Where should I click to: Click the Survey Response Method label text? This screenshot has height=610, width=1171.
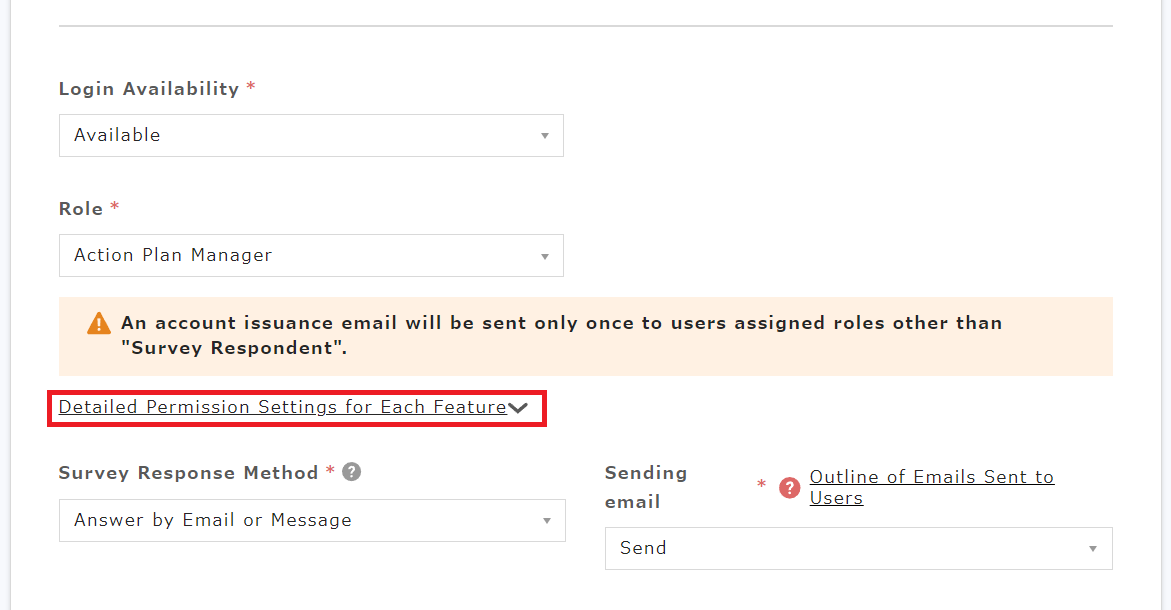pyautogui.click(x=188, y=473)
